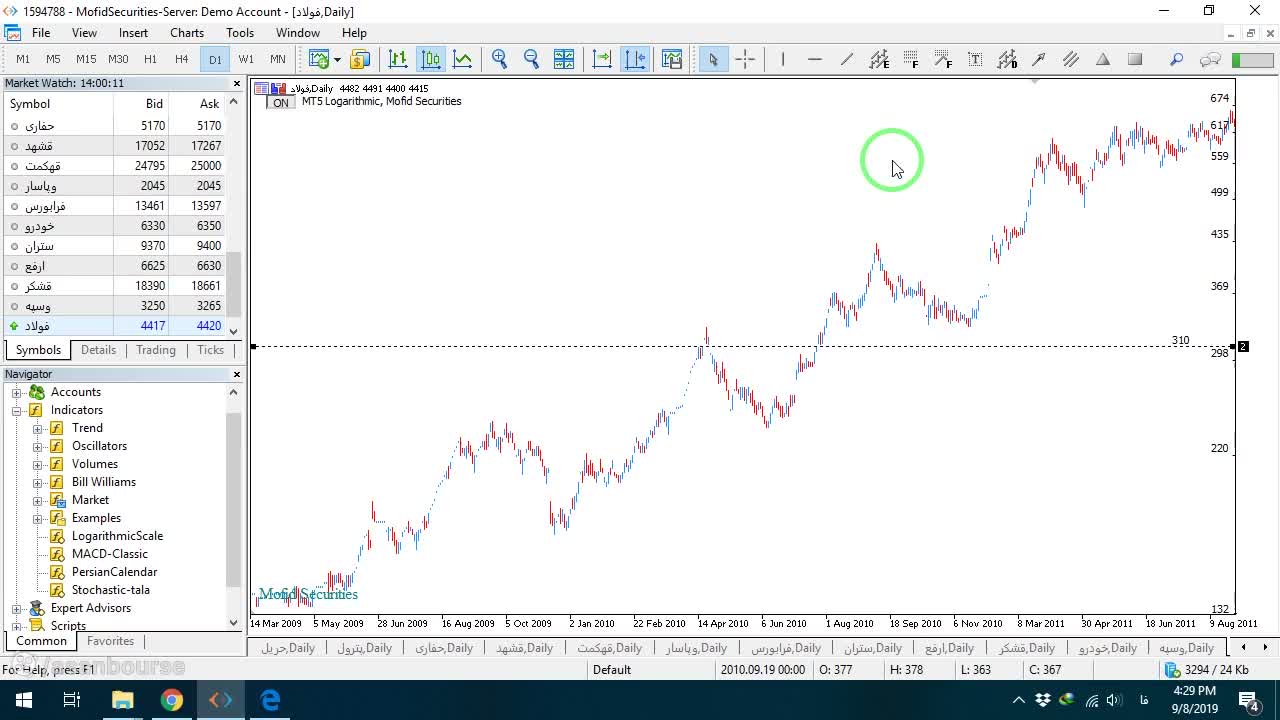Select the Andrews pitchfork lines tool
Viewport: 1280px width, 720px height.
(1071, 59)
